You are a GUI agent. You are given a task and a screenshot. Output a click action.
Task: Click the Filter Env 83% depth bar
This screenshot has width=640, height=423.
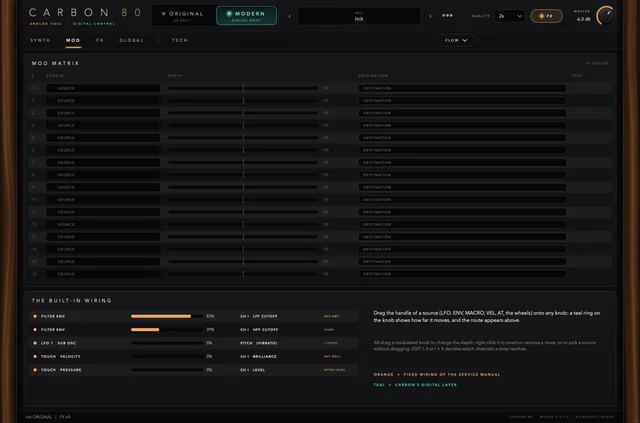(167, 316)
